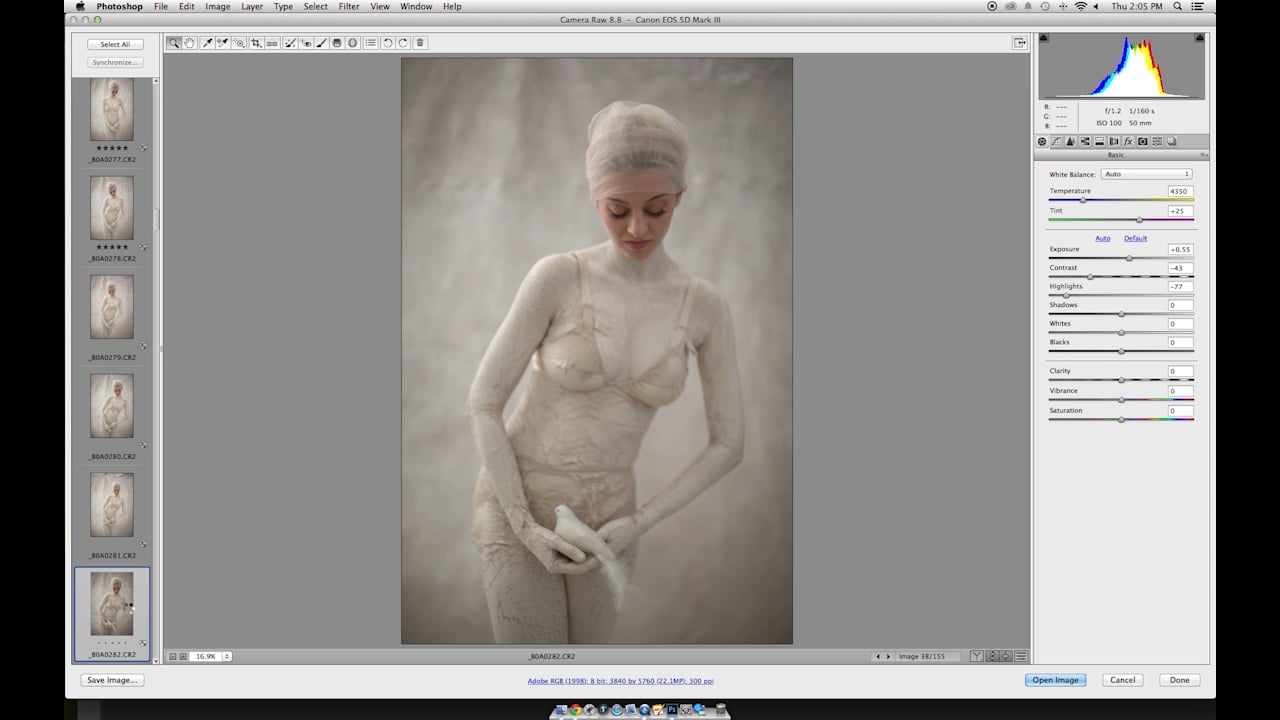Select the Straighten tool
This screenshot has width=1280, height=720.
272,43
